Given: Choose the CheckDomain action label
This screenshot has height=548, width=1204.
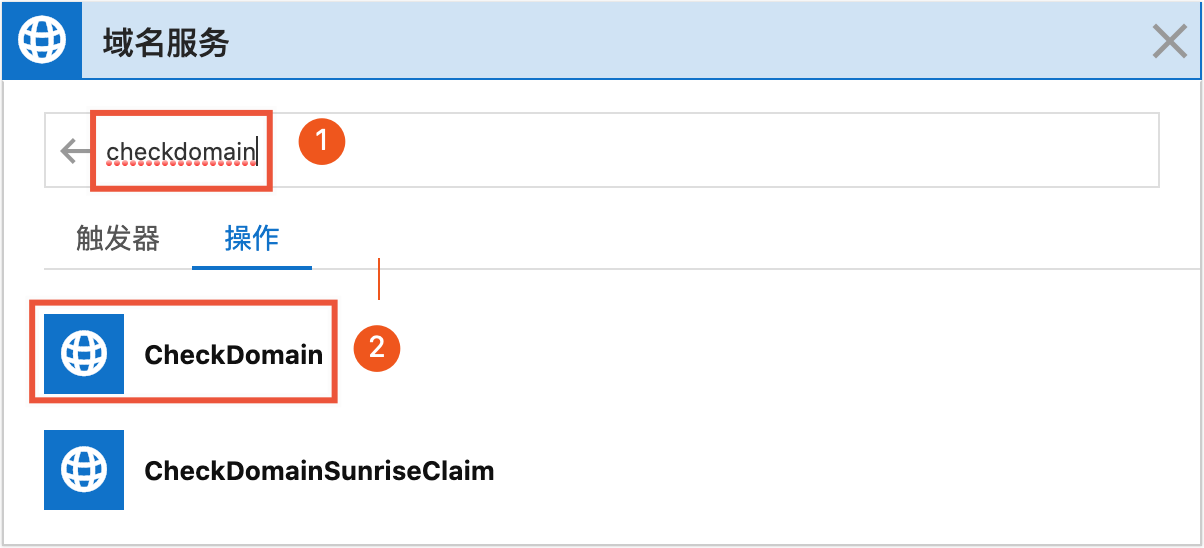Looking at the screenshot, I should (233, 354).
